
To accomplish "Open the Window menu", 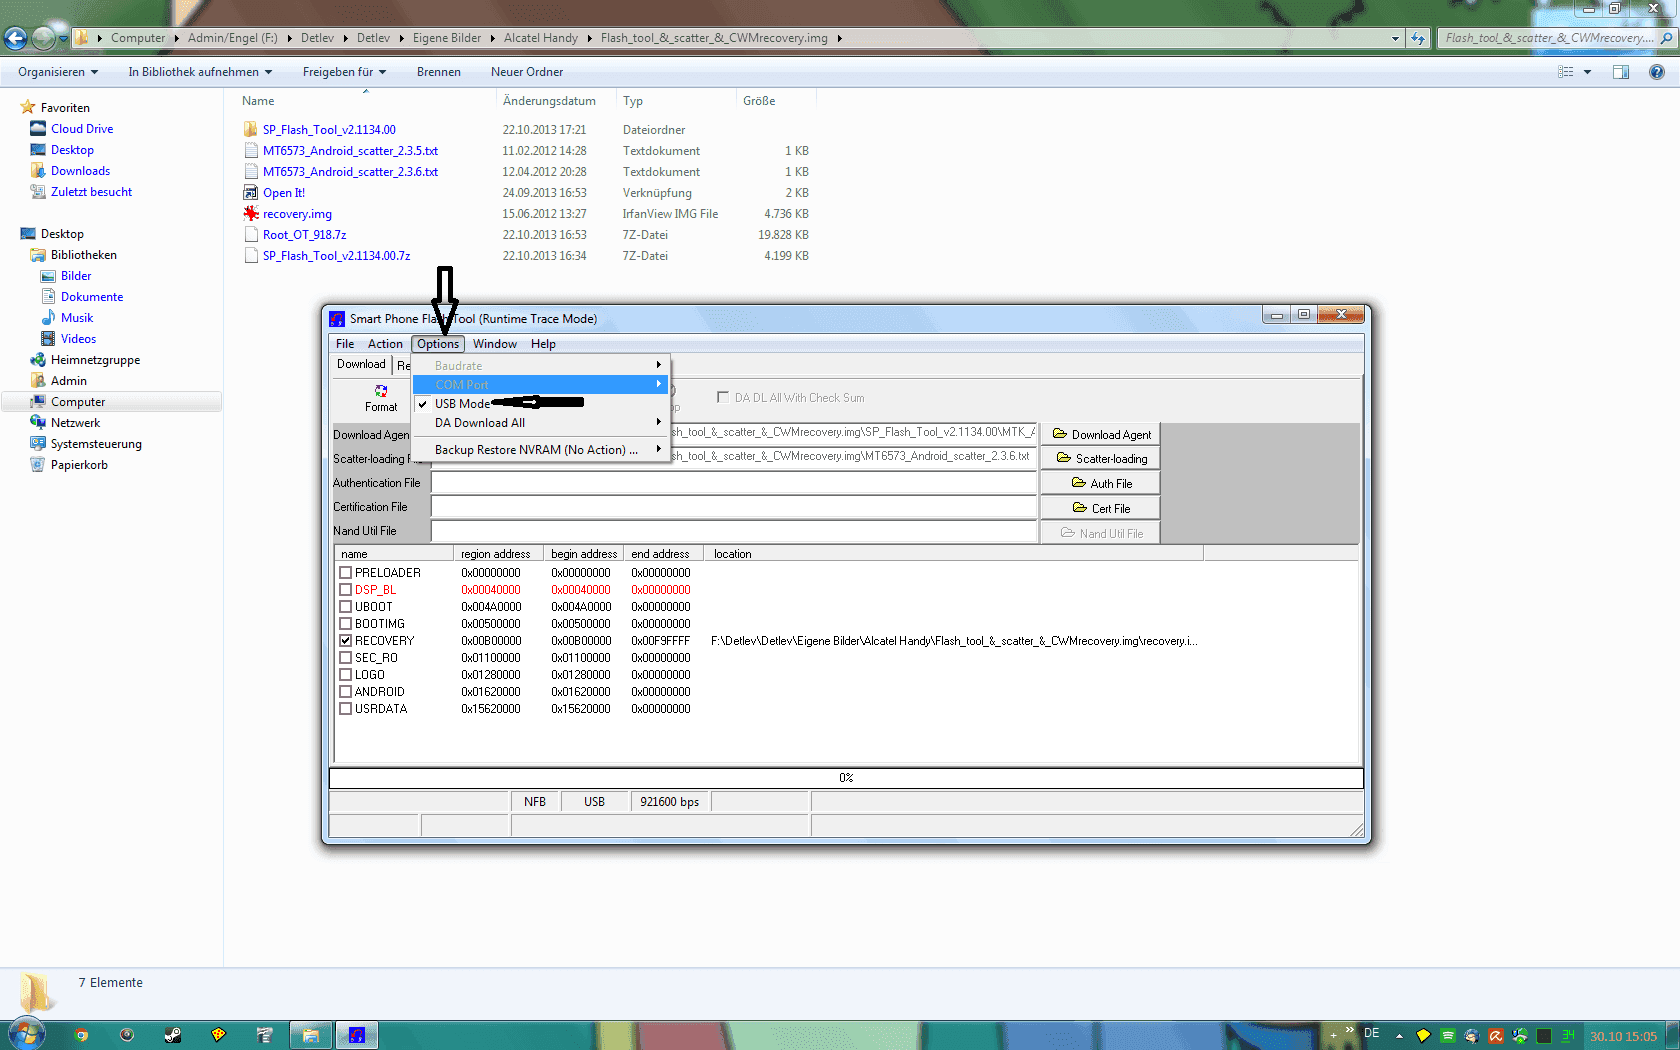I will click(x=495, y=344).
